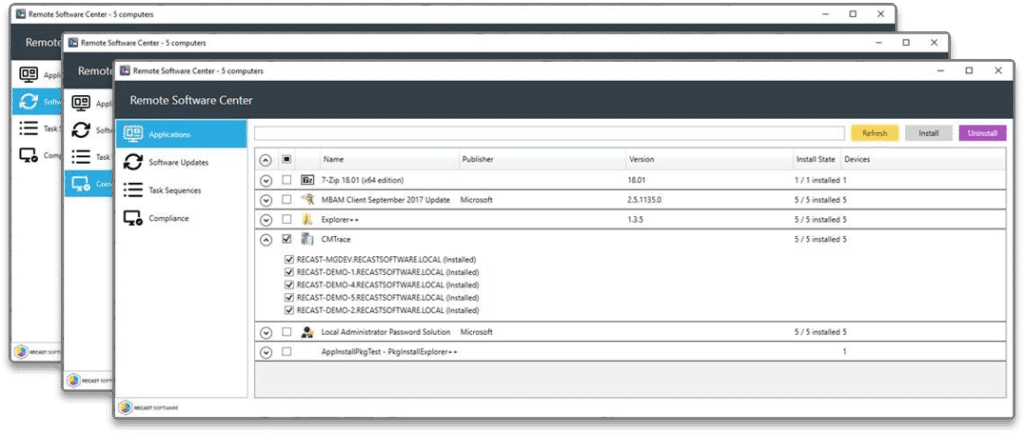Expand the 7-Zip 18.01 row
Viewport: 1024px width, 434px height.
tap(266, 180)
